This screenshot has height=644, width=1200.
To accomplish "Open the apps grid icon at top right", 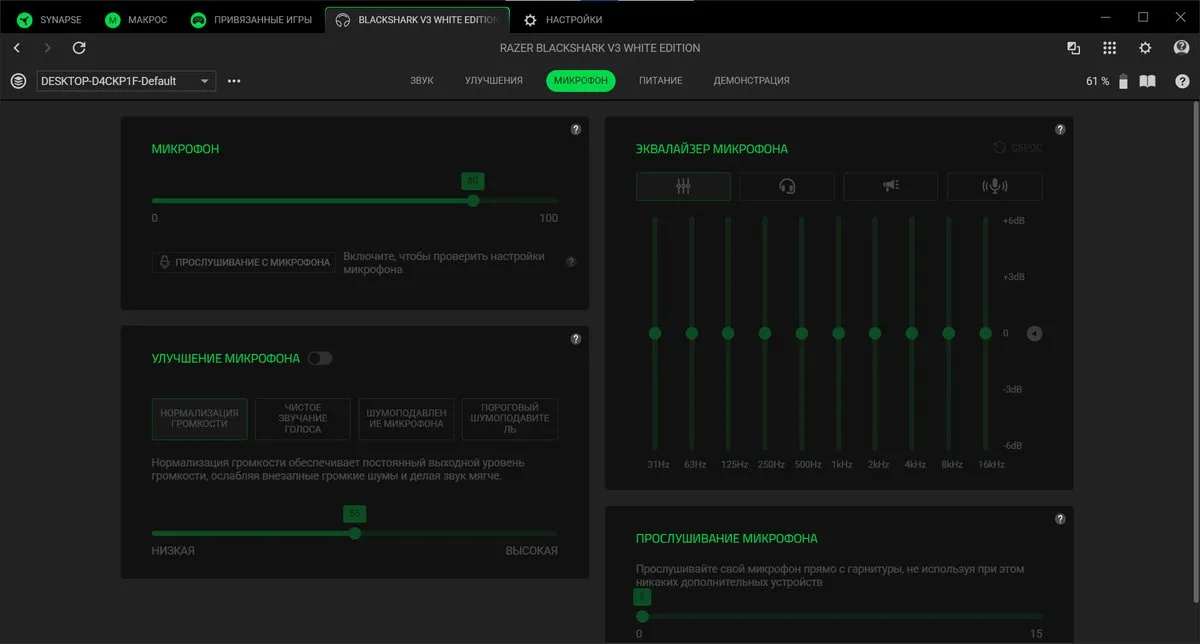I will (x=1109, y=48).
